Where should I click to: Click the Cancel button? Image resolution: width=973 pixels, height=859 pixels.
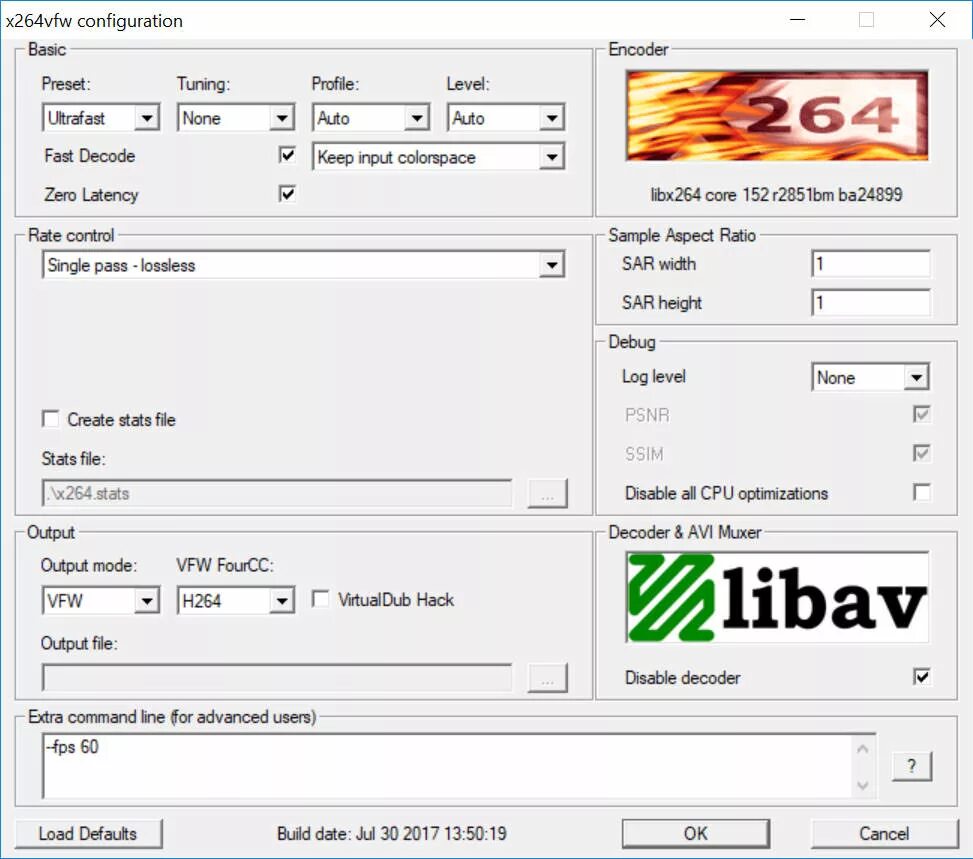pyautogui.click(x=884, y=833)
